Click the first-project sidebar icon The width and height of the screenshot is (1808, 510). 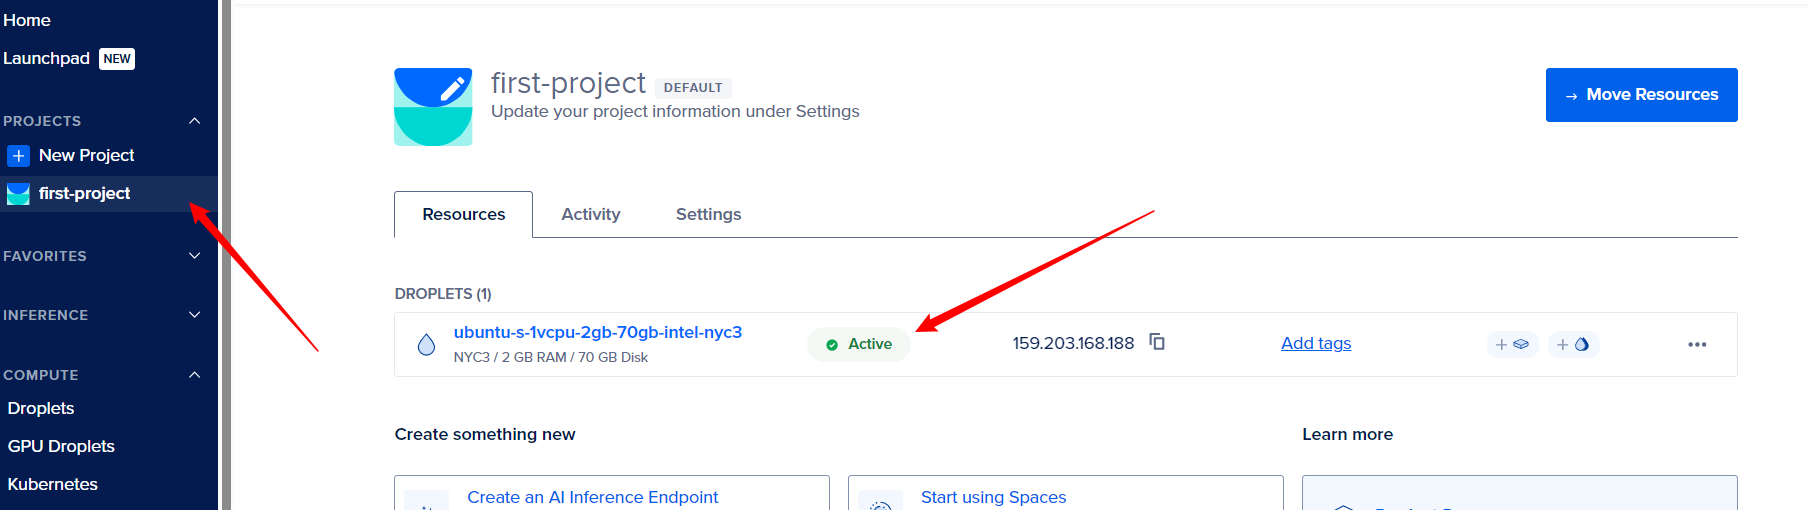[18, 194]
